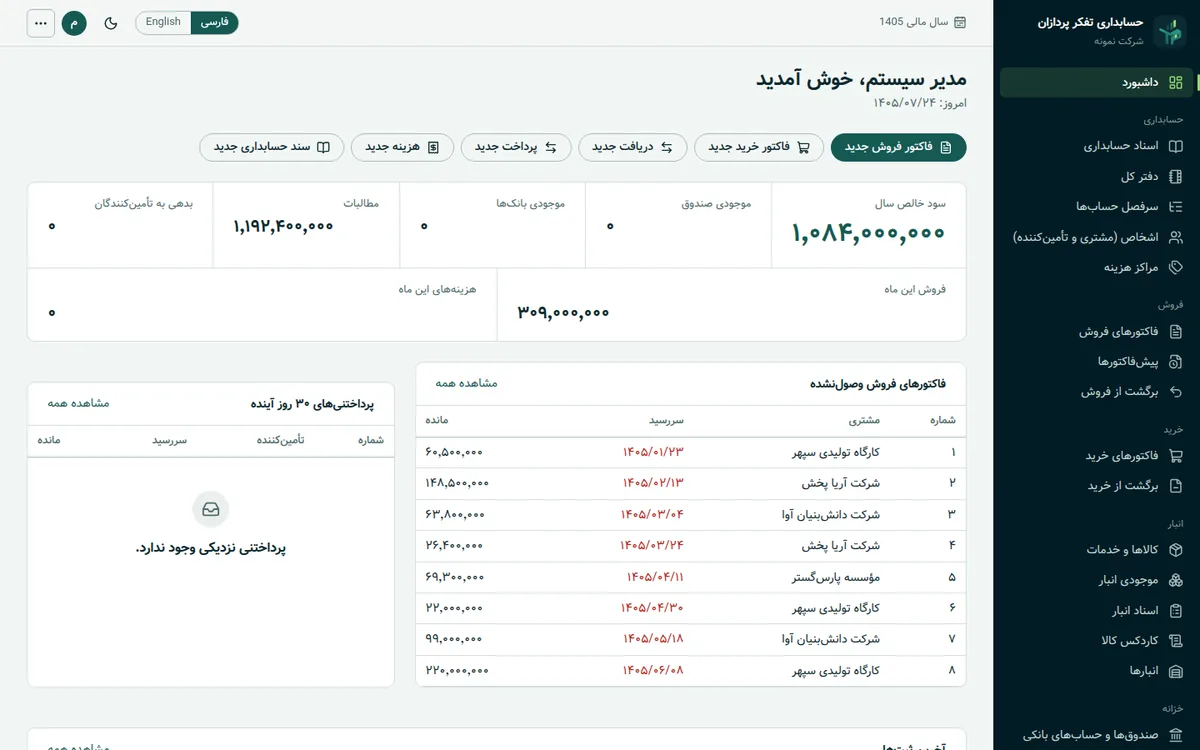
Task: Click the due date 1405/03/04
Action: [652, 514]
